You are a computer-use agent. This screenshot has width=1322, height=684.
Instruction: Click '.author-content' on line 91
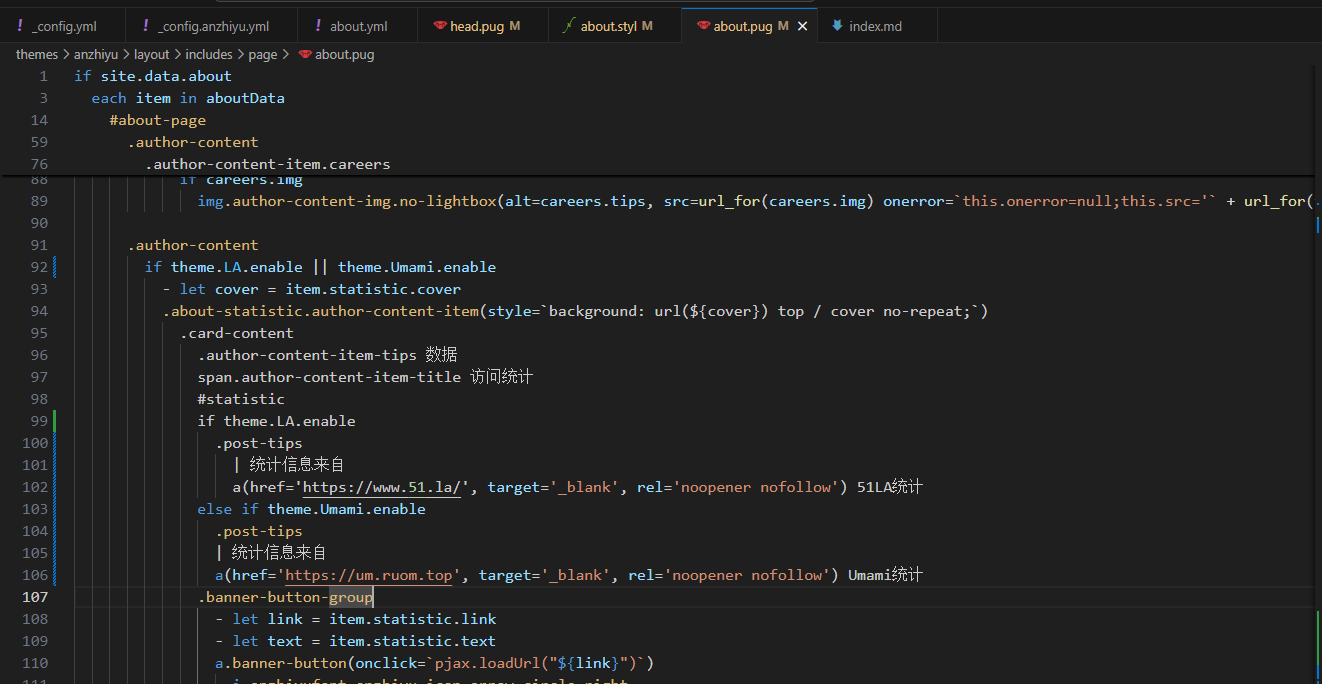click(193, 245)
